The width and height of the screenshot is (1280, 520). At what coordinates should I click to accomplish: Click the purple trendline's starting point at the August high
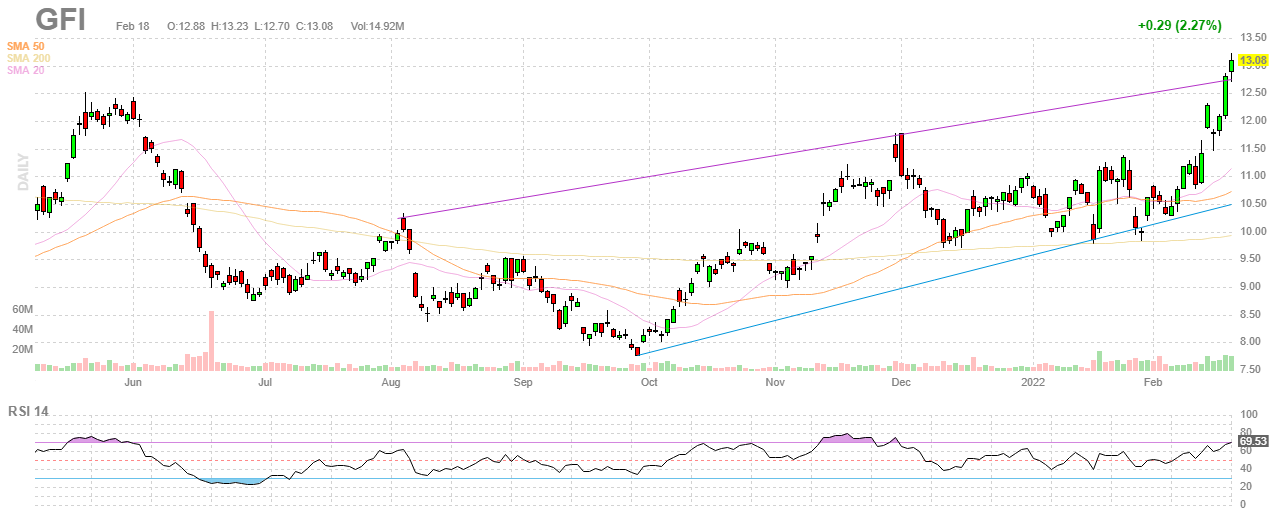(403, 218)
